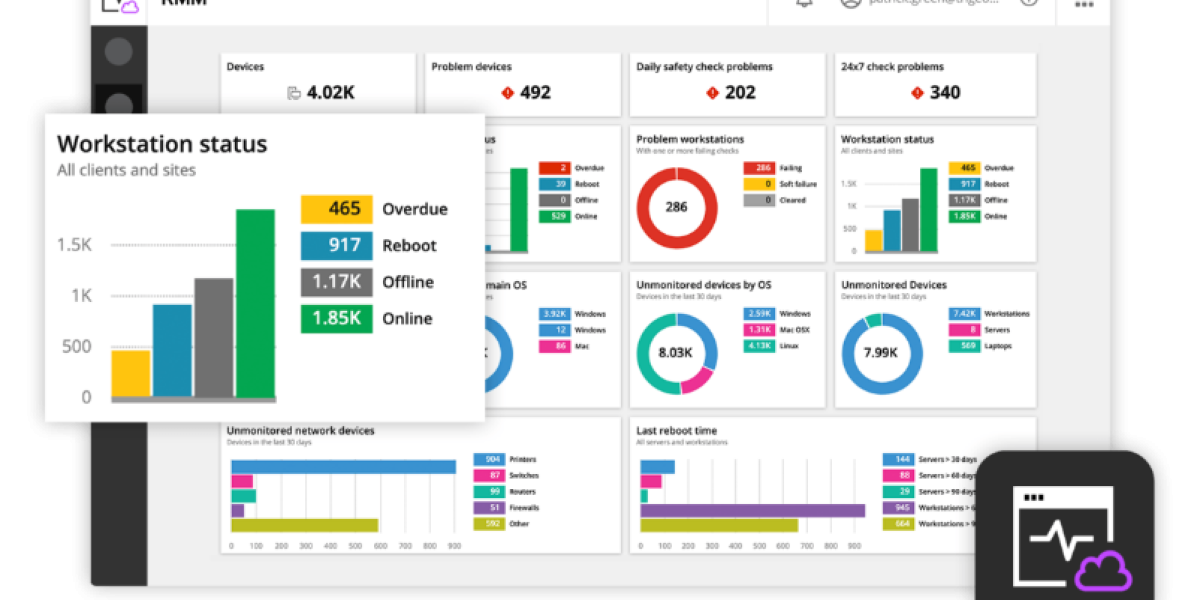Click the tall green Online bar in enlarged chart
The height and width of the screenshot is (600, 1200).
(x=255, y=303)
